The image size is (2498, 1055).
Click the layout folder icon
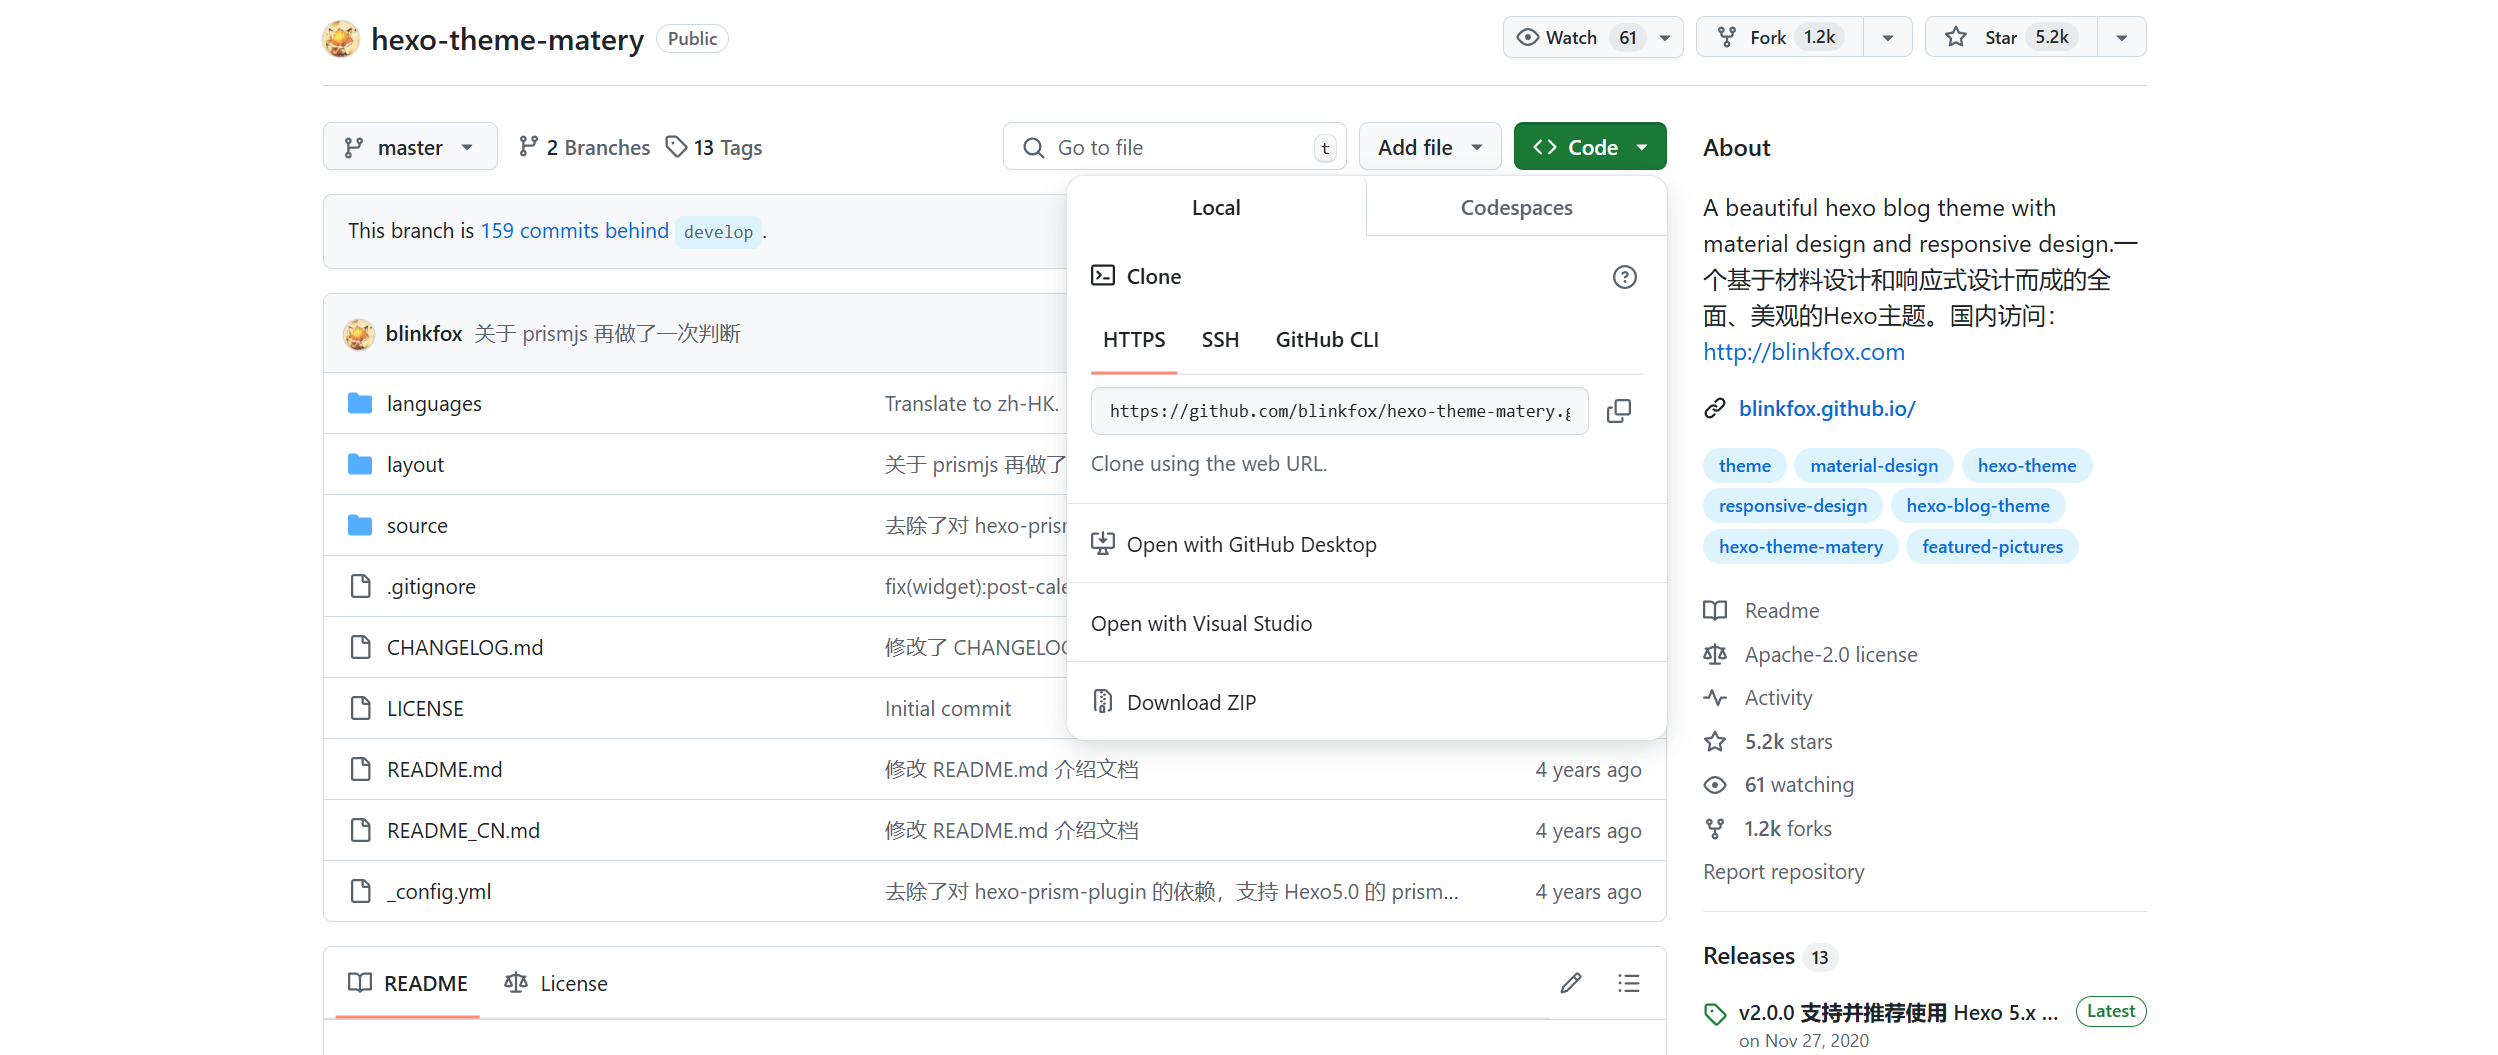[x=360, y=464]
